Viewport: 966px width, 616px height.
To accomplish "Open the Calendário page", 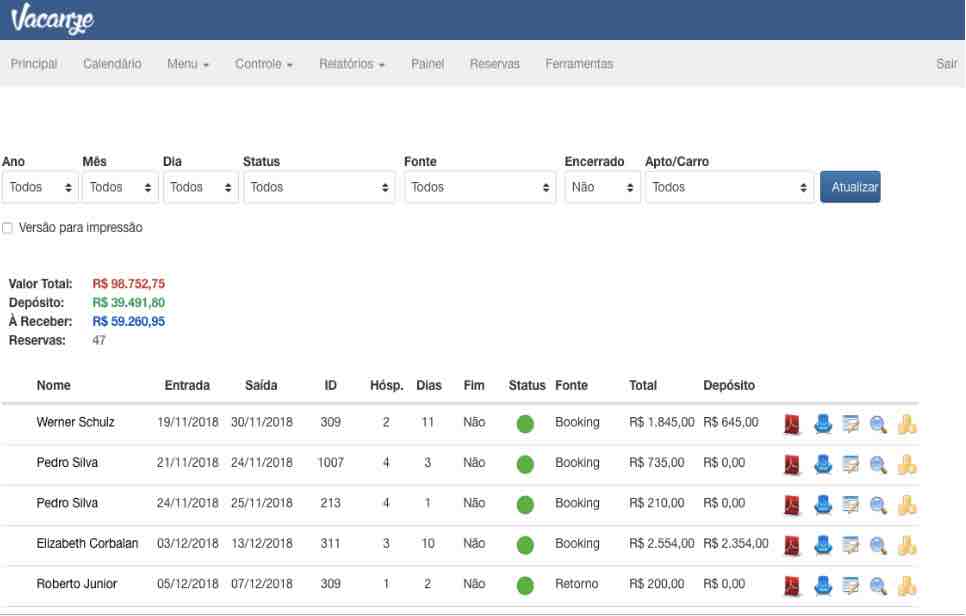I will click(x=112, y=64).
